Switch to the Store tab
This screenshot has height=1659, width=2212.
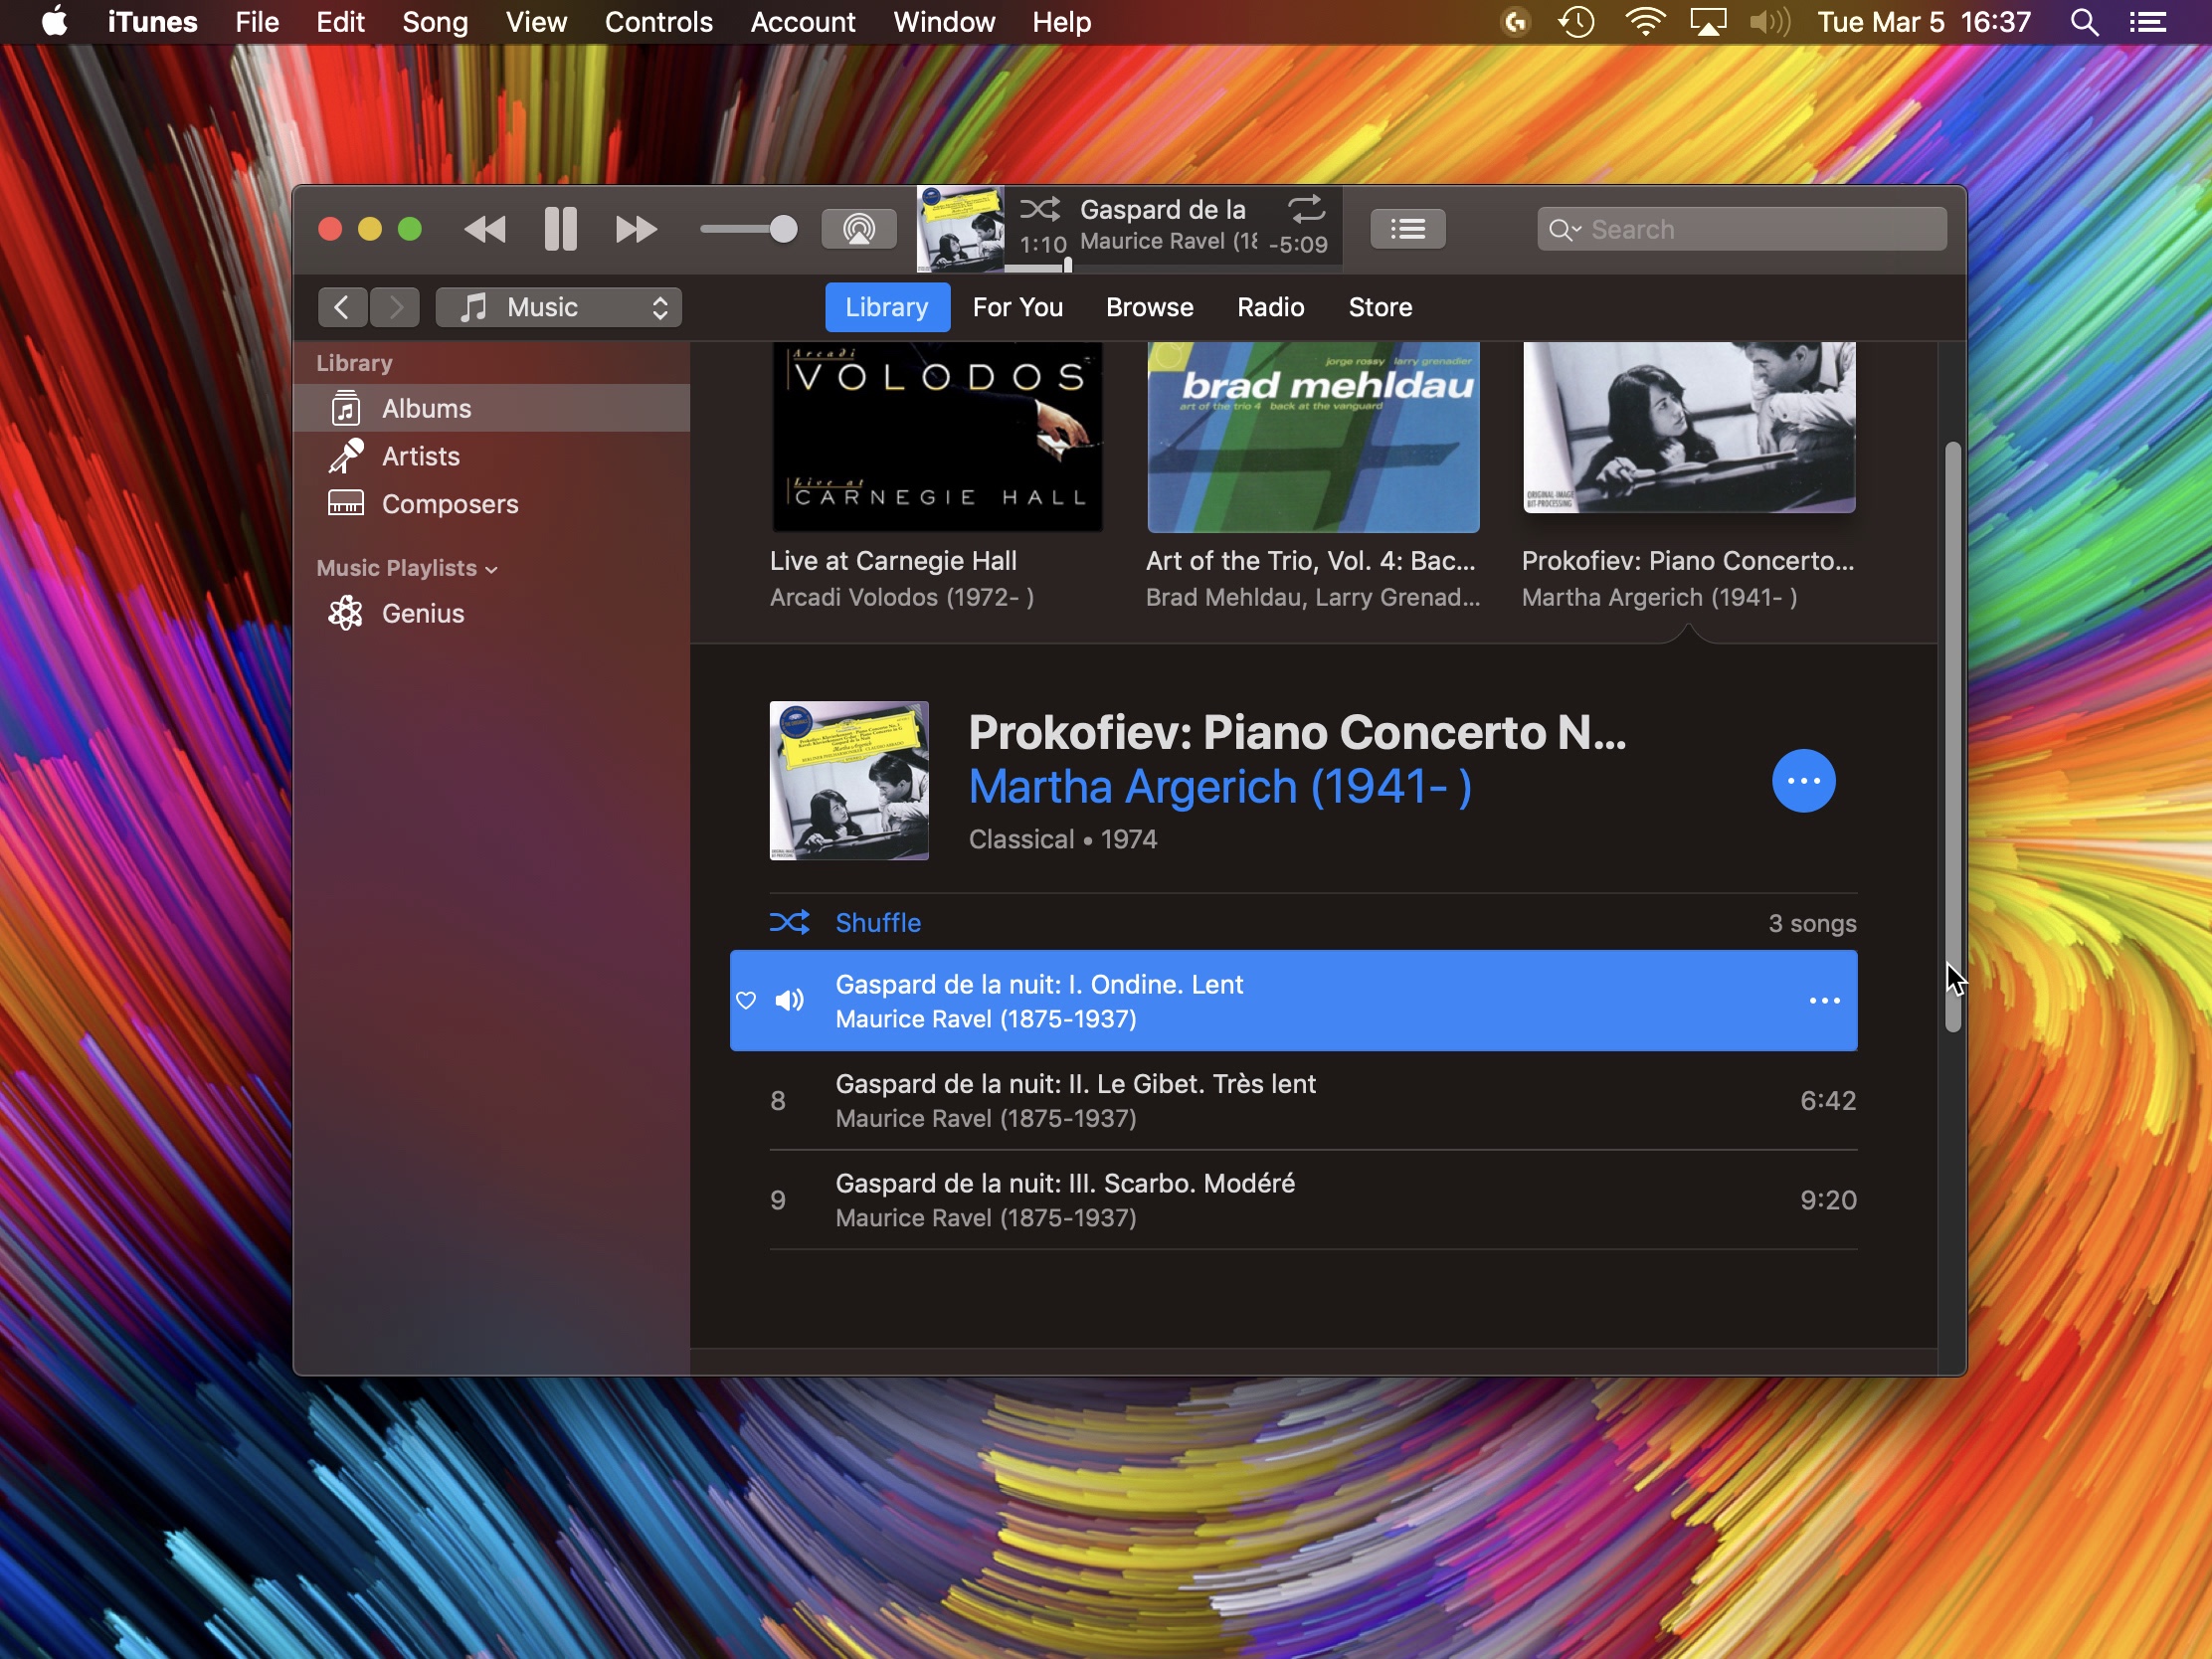pos(1379,307)
